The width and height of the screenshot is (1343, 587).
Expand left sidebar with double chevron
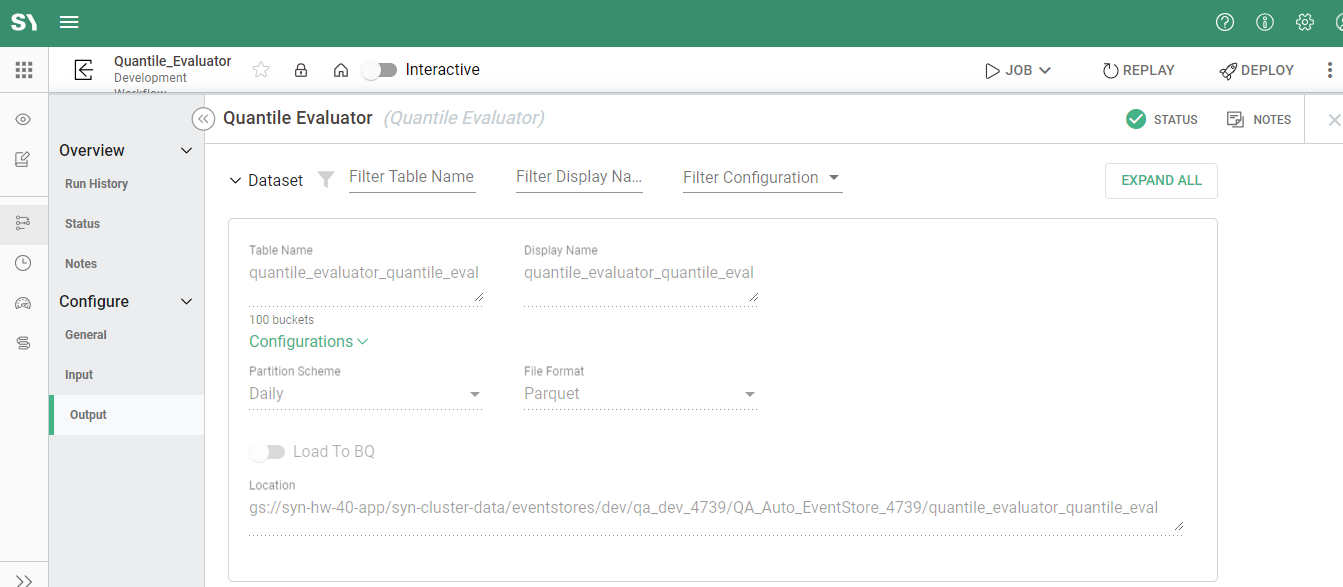coord(24,580)
